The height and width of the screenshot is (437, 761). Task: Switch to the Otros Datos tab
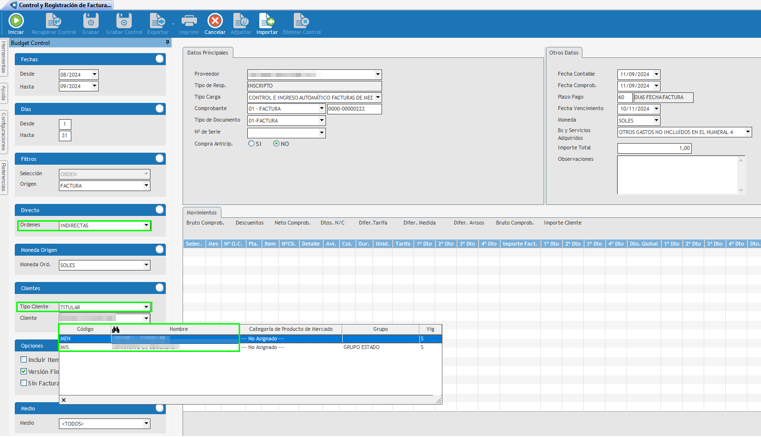pyautogui.click(x=564, y=52)
